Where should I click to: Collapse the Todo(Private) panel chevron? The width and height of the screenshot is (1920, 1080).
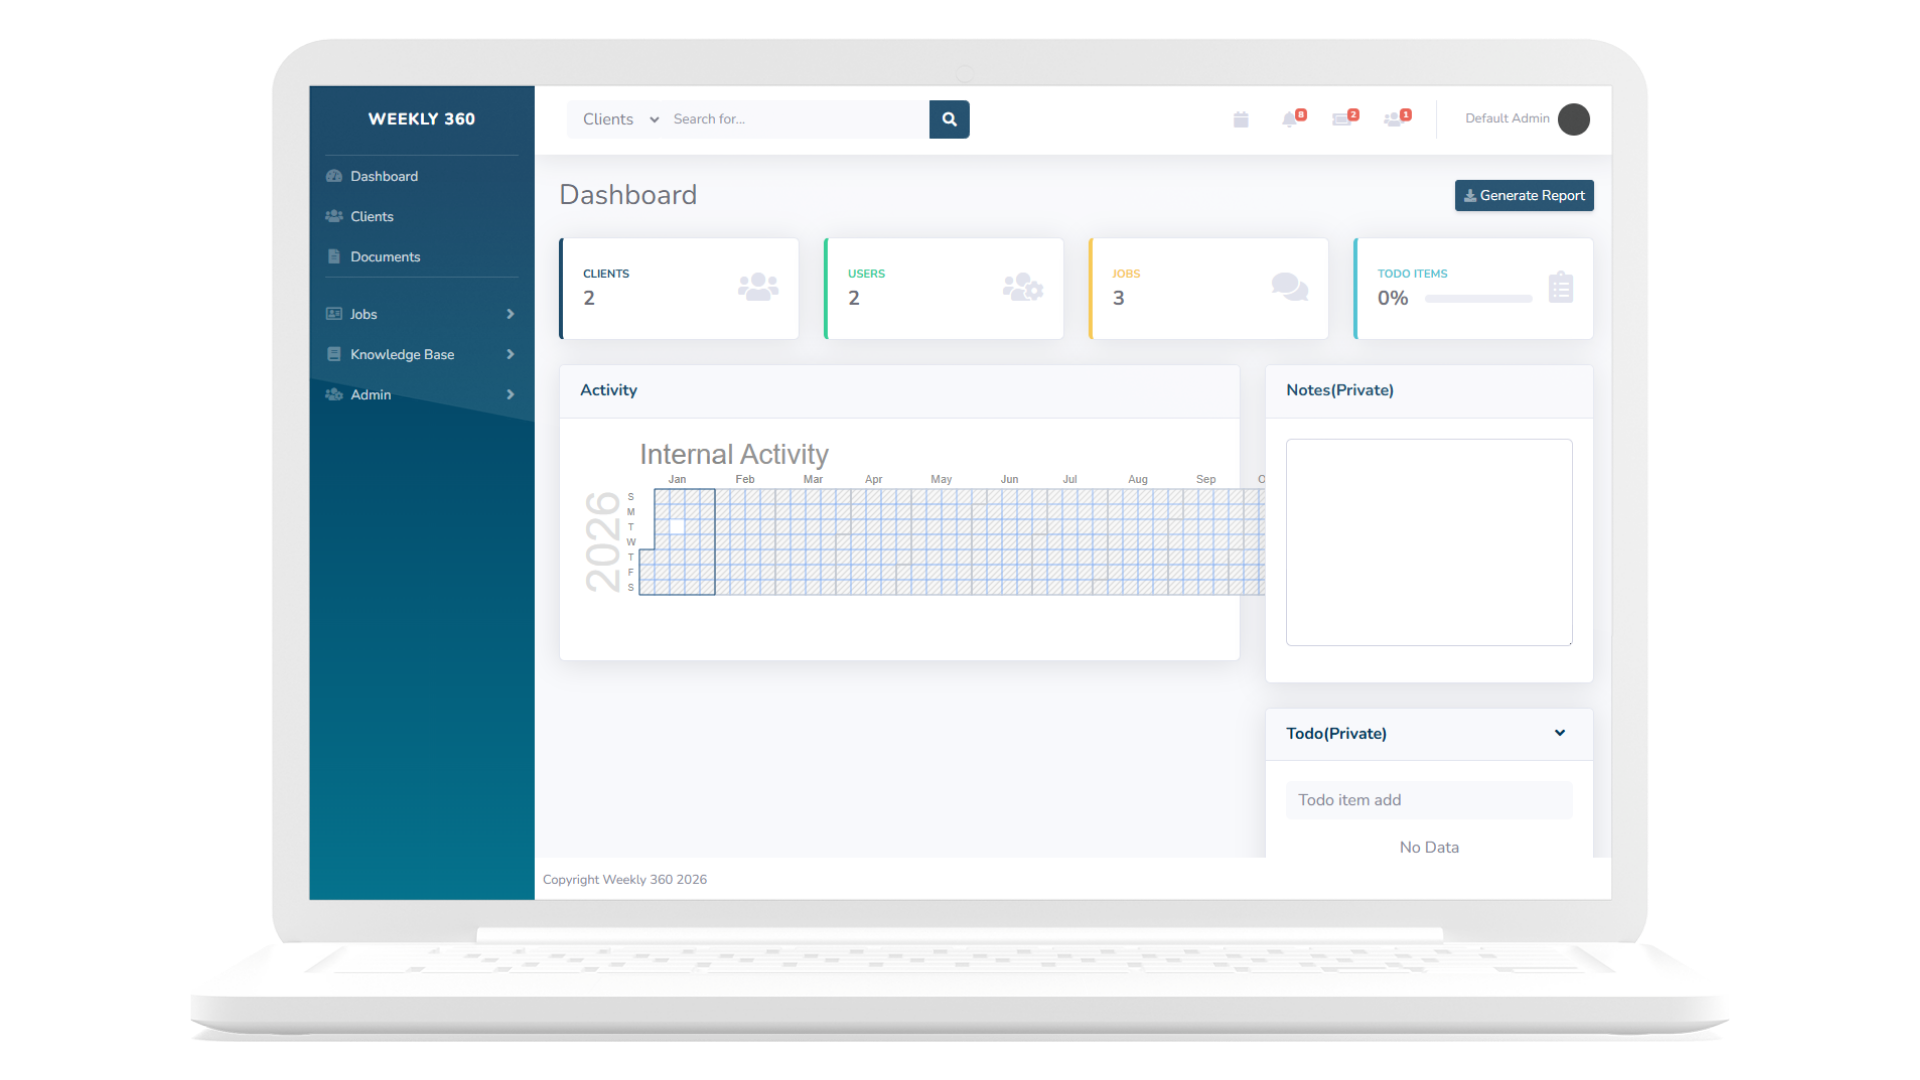(1559, 733)
